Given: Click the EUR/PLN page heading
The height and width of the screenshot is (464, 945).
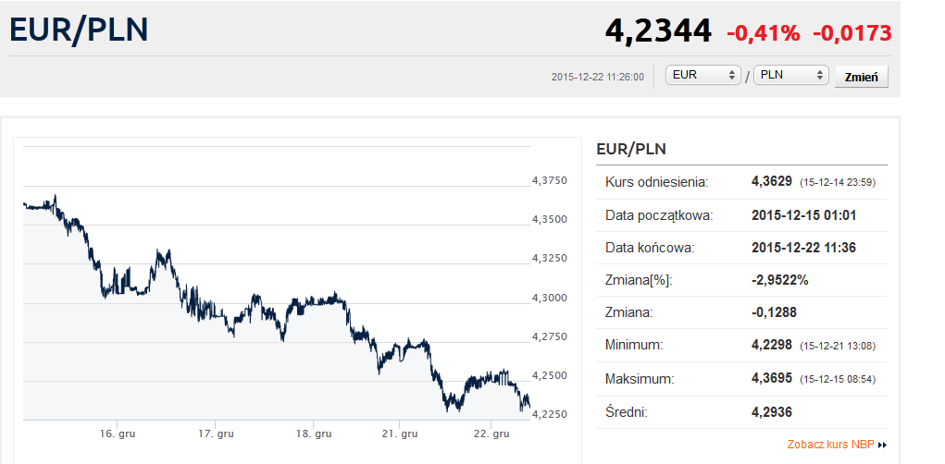Looking at the screenshot, I should click(79, 30).
